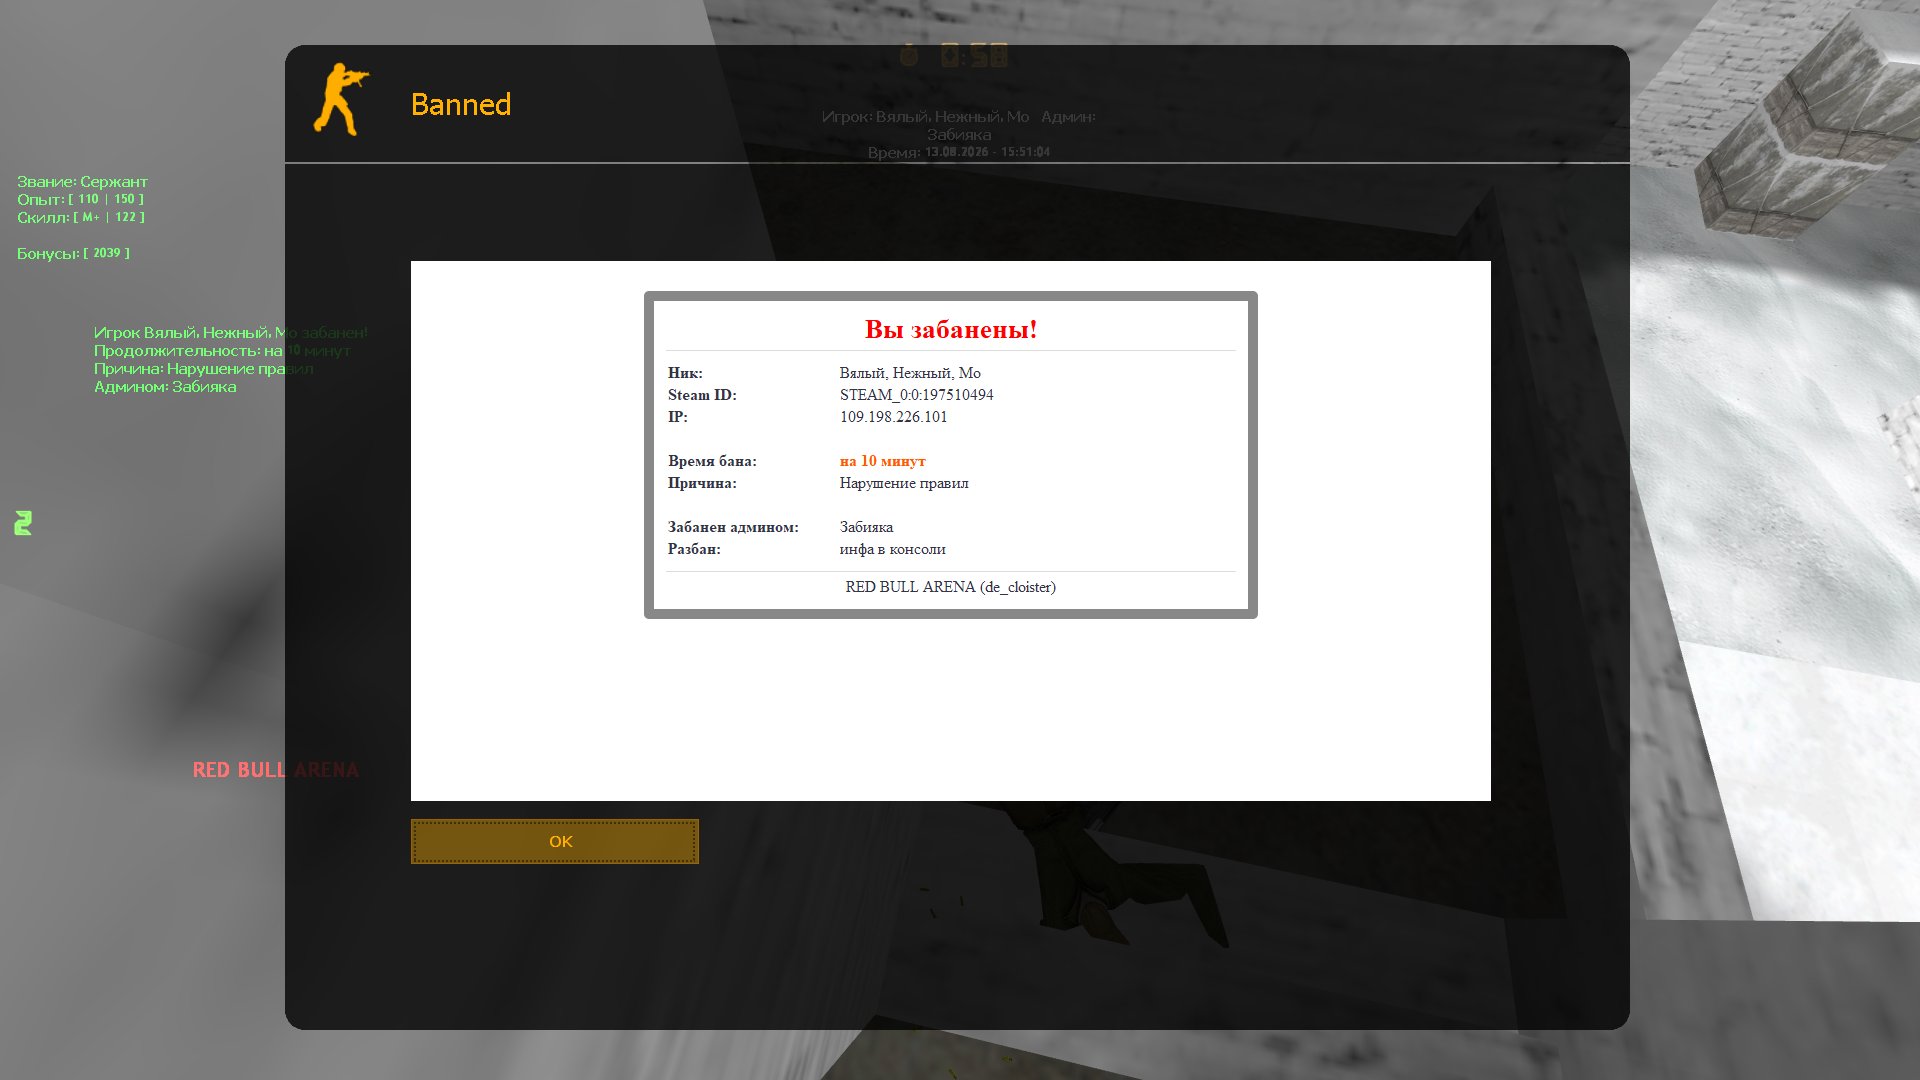Click the "Бонусы: [ 2039 ]" HUD line
This screenshot has height=1080, width=1920.
pyautogui.click(x=73, y=253)
